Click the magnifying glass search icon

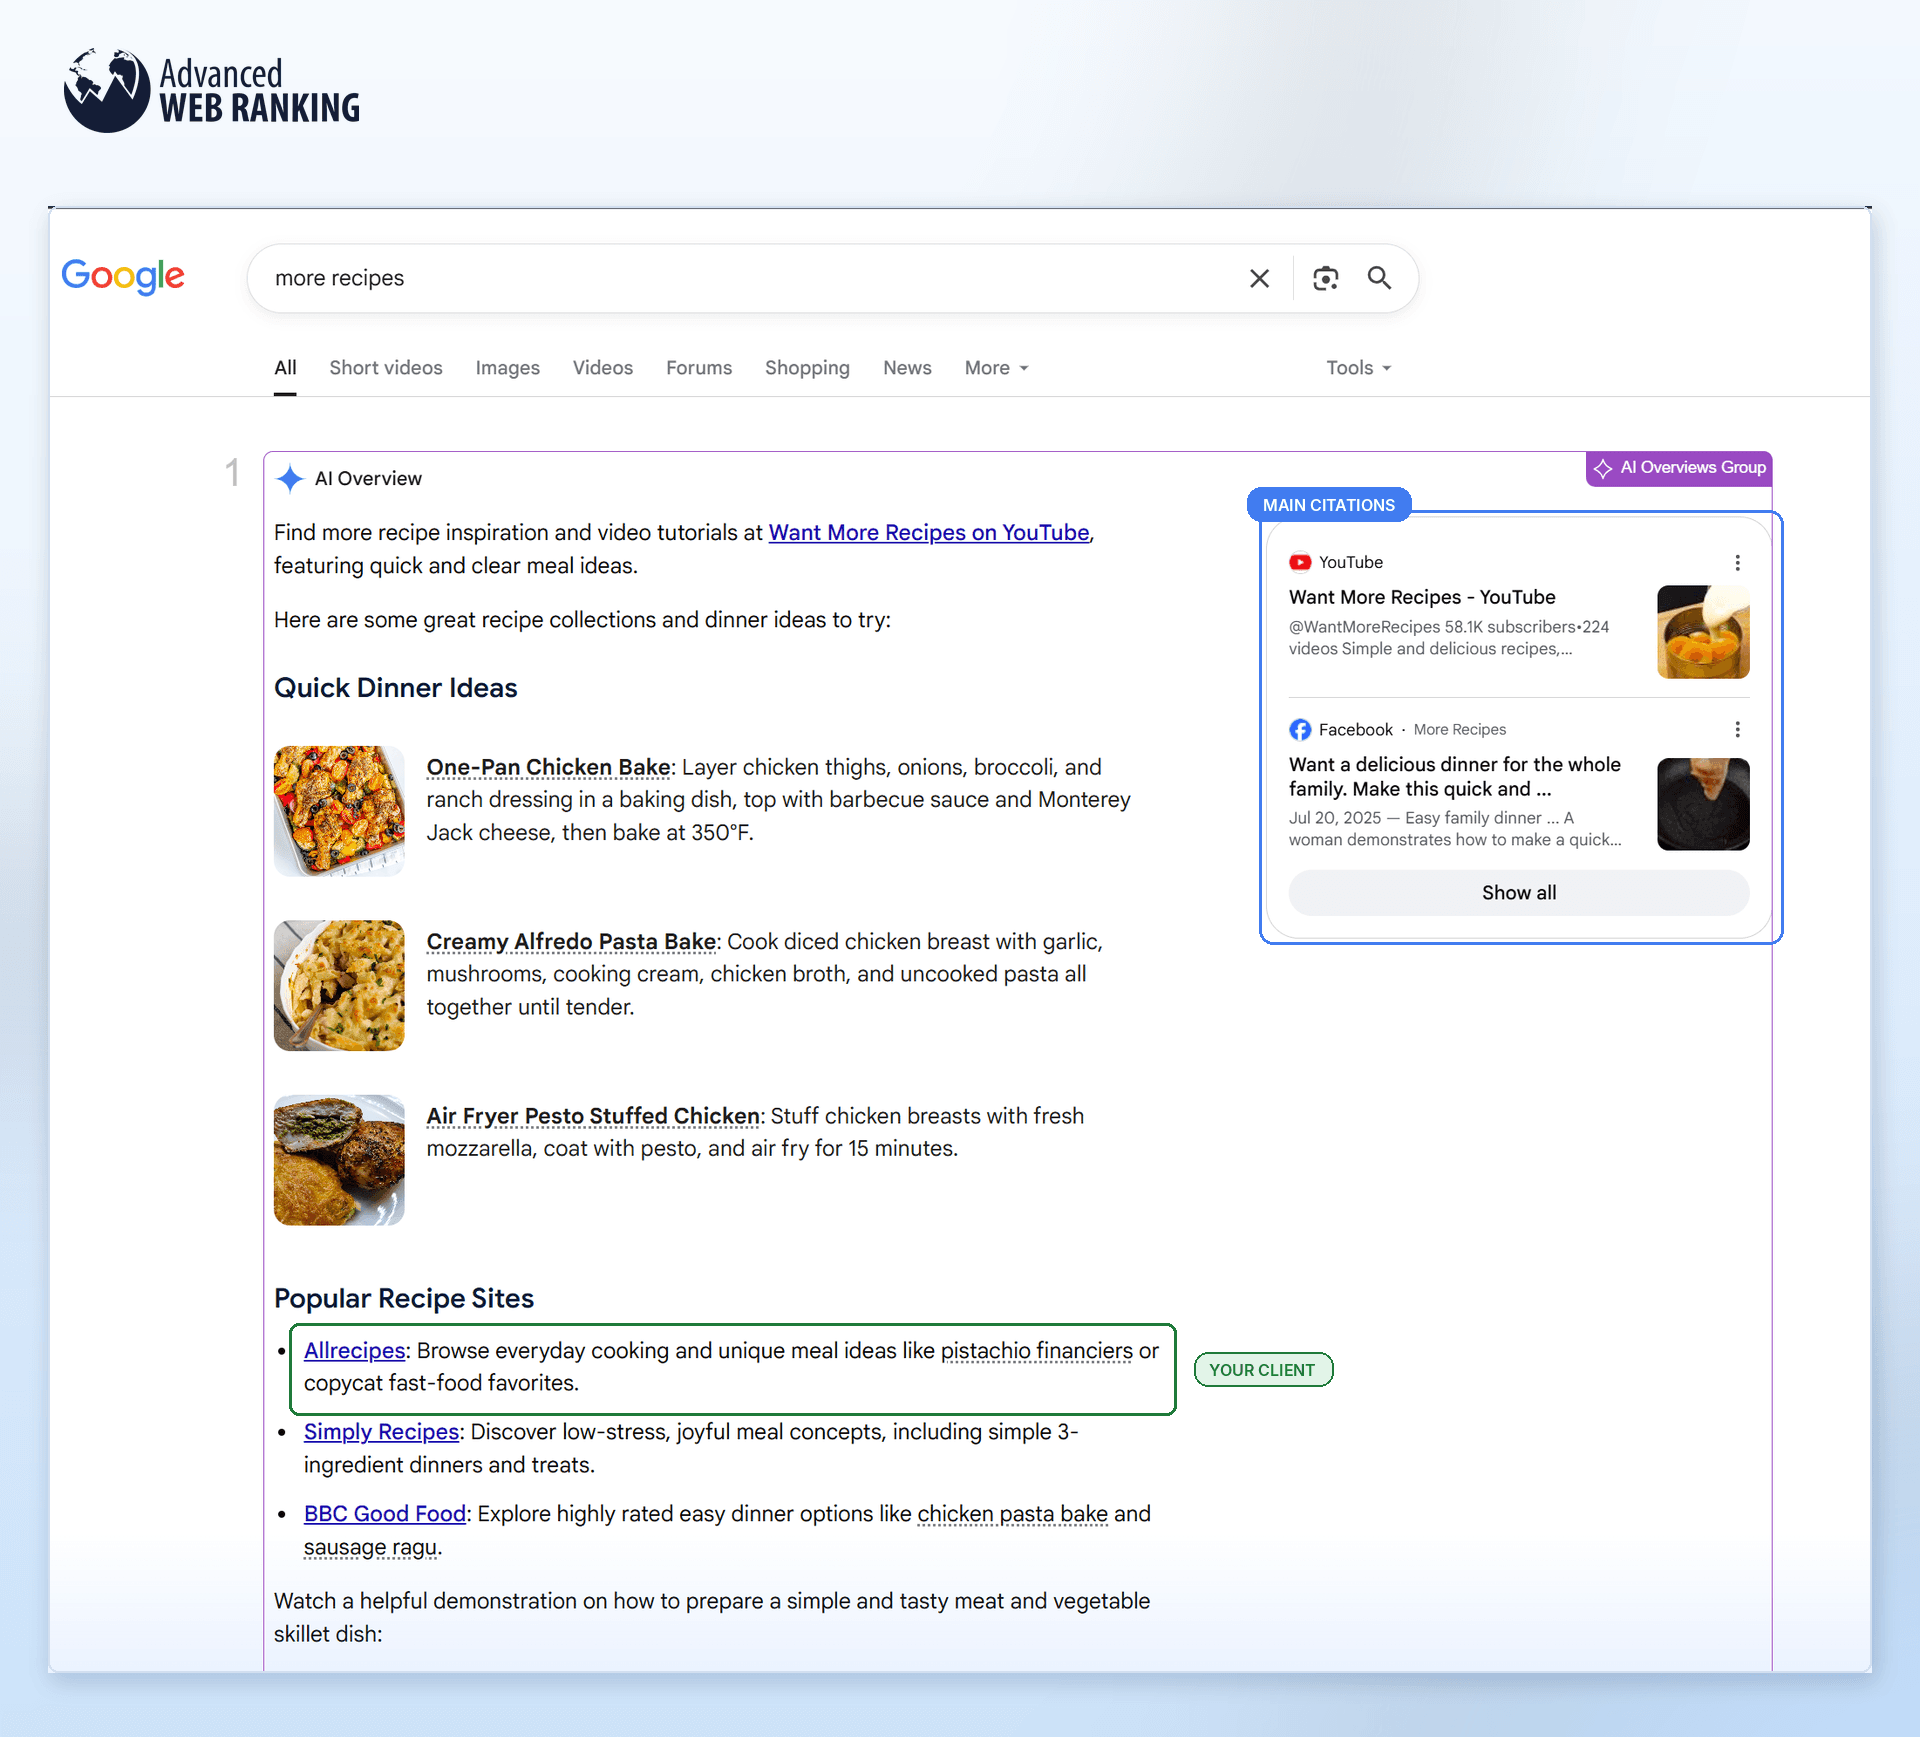tap(1380, 278)
